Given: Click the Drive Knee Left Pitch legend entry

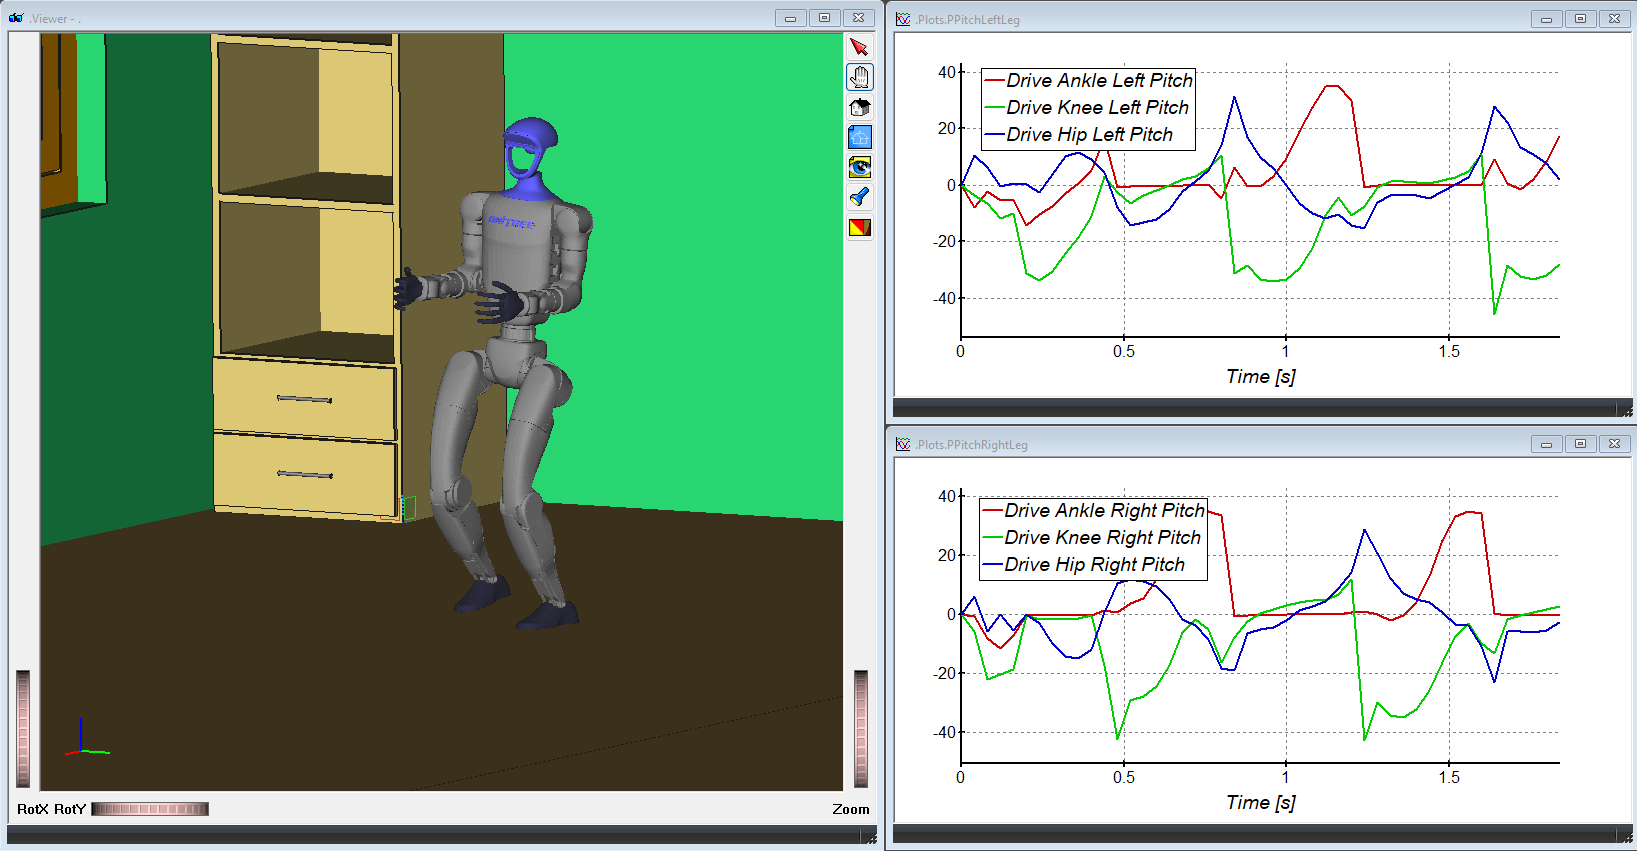Looking at the screenshot, I should pos(1087,107).
